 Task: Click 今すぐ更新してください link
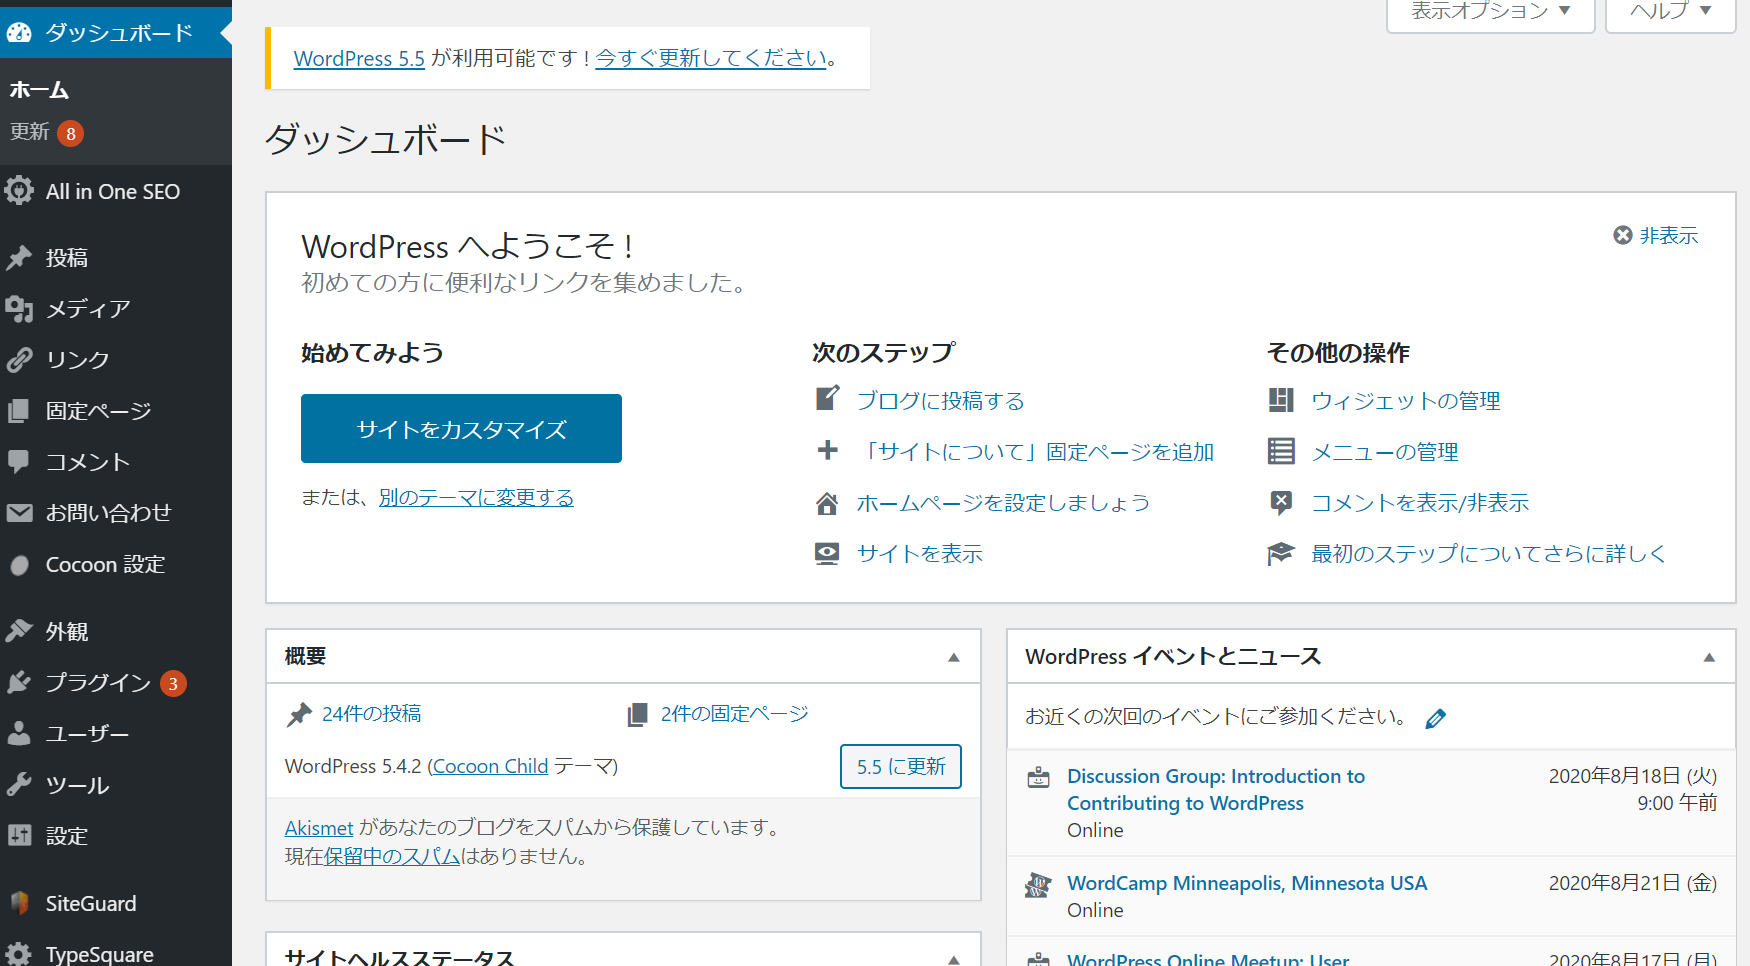click(x=711, y=58)
